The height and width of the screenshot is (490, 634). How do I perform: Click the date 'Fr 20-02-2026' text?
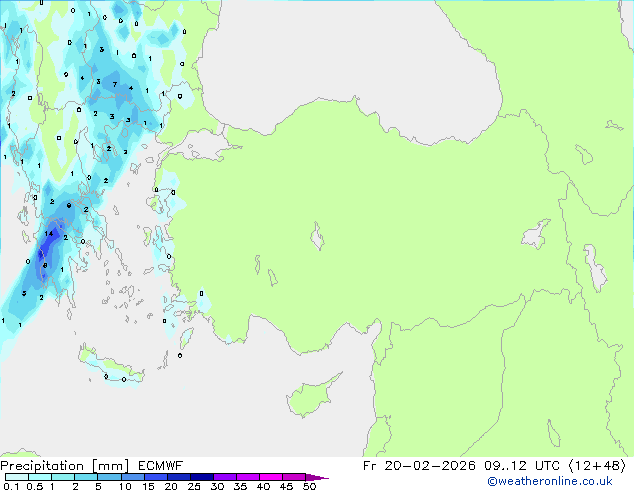(419, 466)
